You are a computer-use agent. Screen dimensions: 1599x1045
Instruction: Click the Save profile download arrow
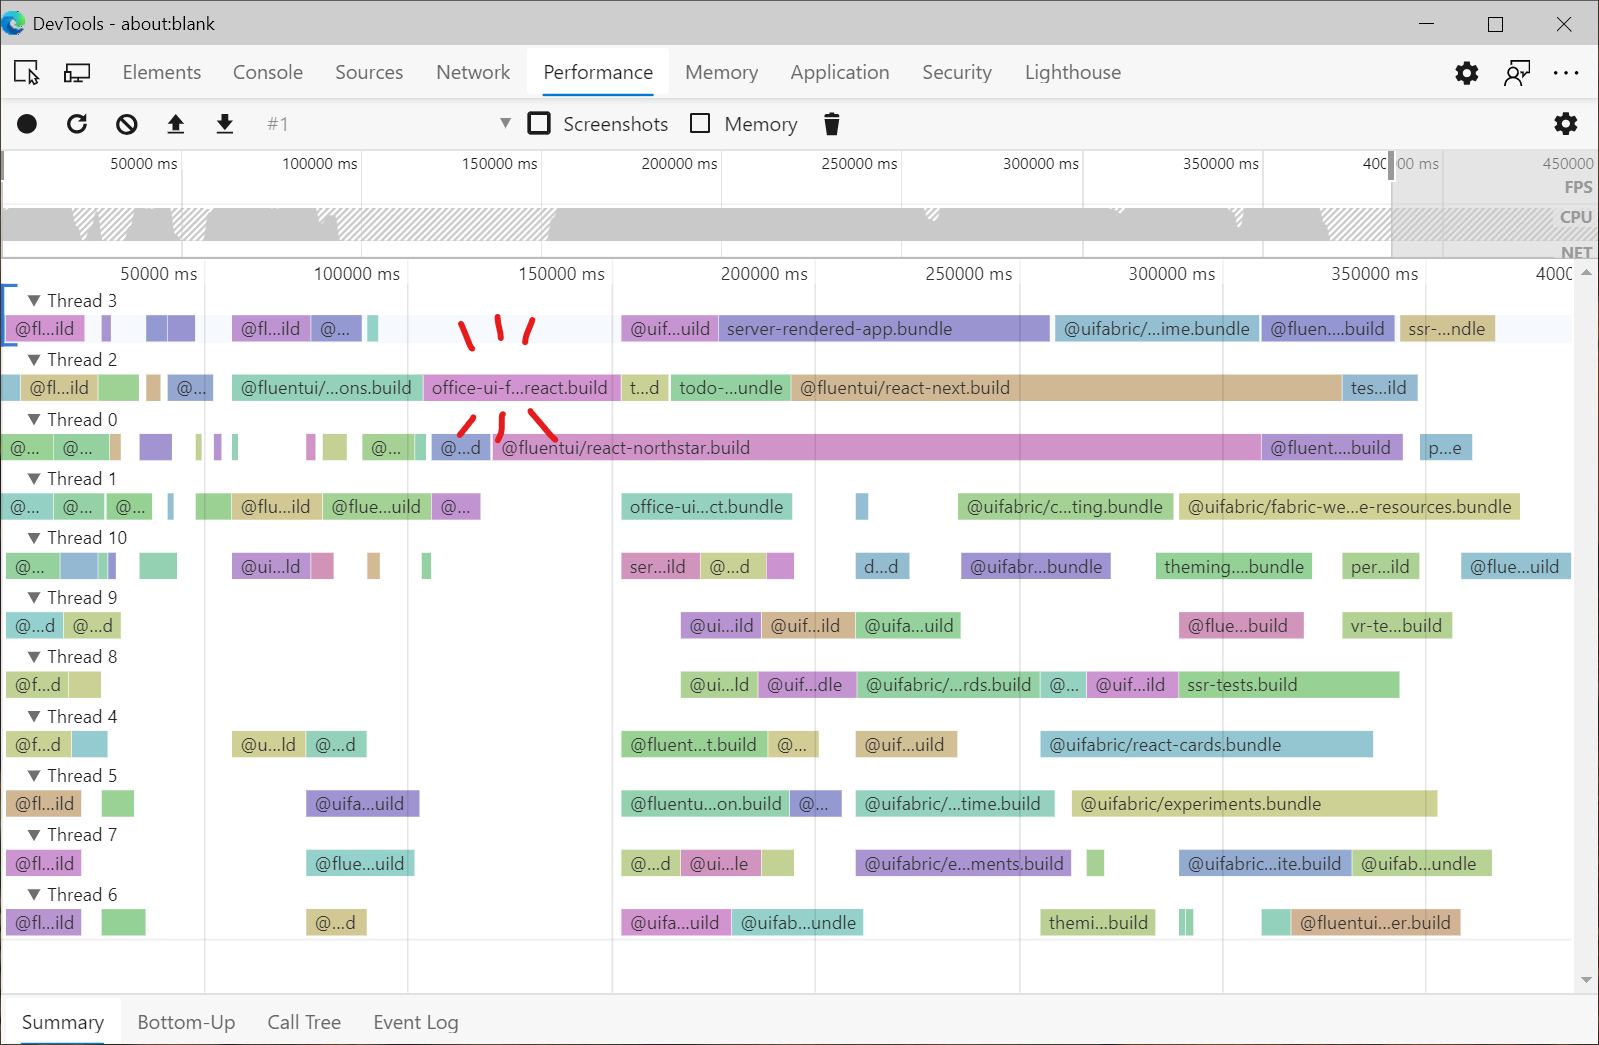click(225, 124)
